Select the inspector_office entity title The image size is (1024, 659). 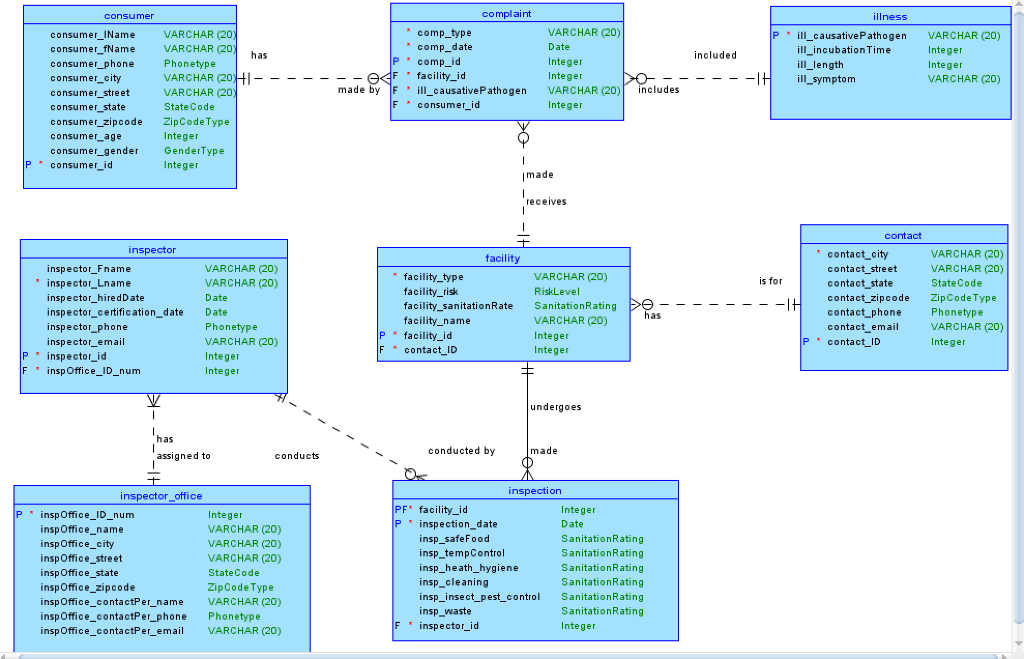click(161, 496)
